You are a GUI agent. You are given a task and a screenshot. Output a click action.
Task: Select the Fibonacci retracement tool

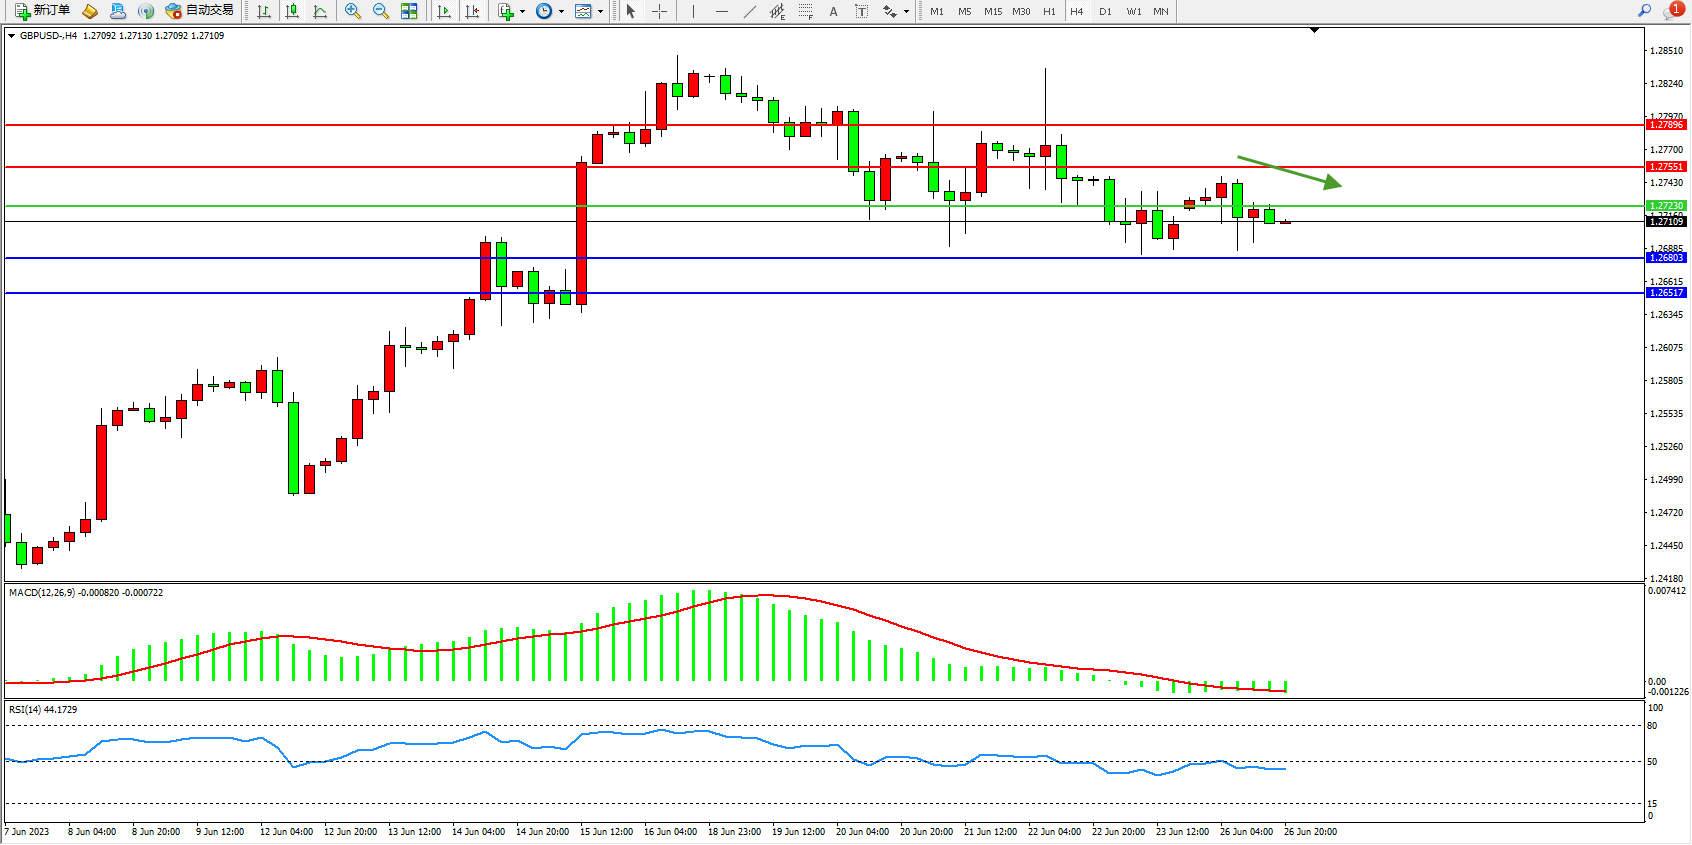(805, 11)
